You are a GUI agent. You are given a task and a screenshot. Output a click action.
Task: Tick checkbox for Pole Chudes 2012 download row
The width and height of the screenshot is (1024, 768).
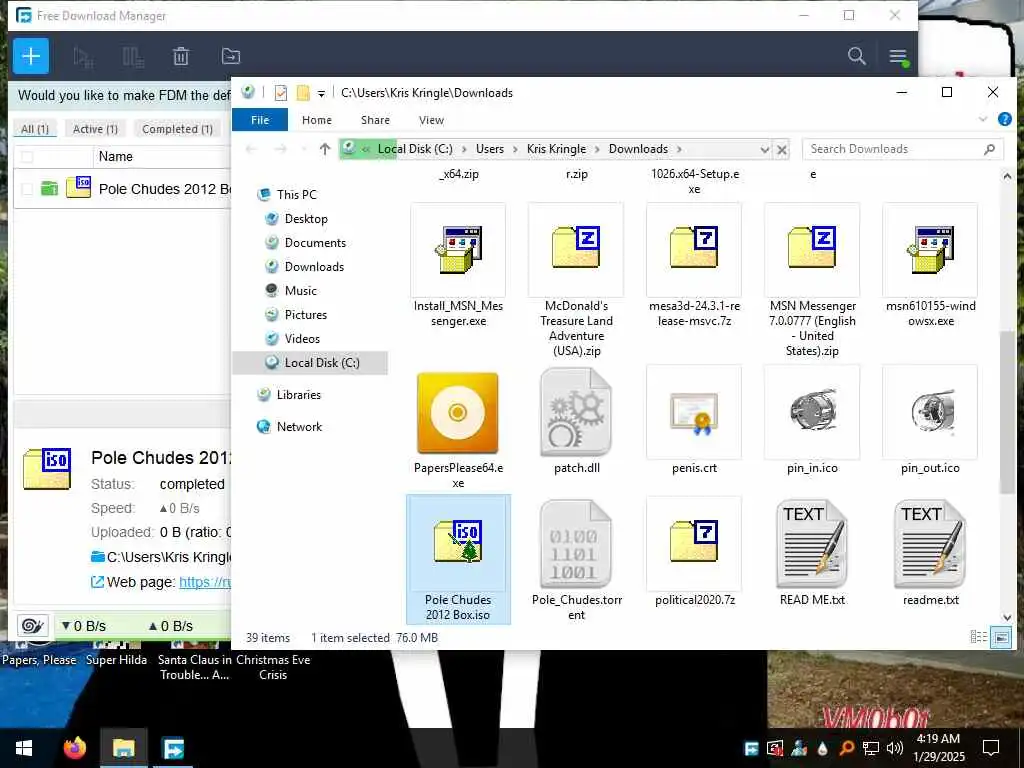[27, 189]
